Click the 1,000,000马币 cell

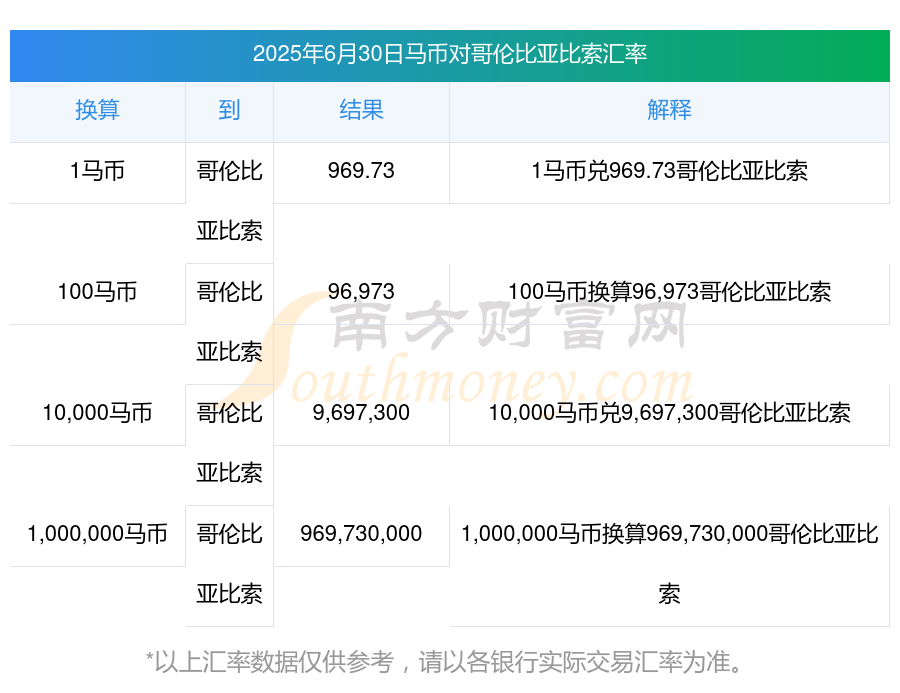[98, 534]
